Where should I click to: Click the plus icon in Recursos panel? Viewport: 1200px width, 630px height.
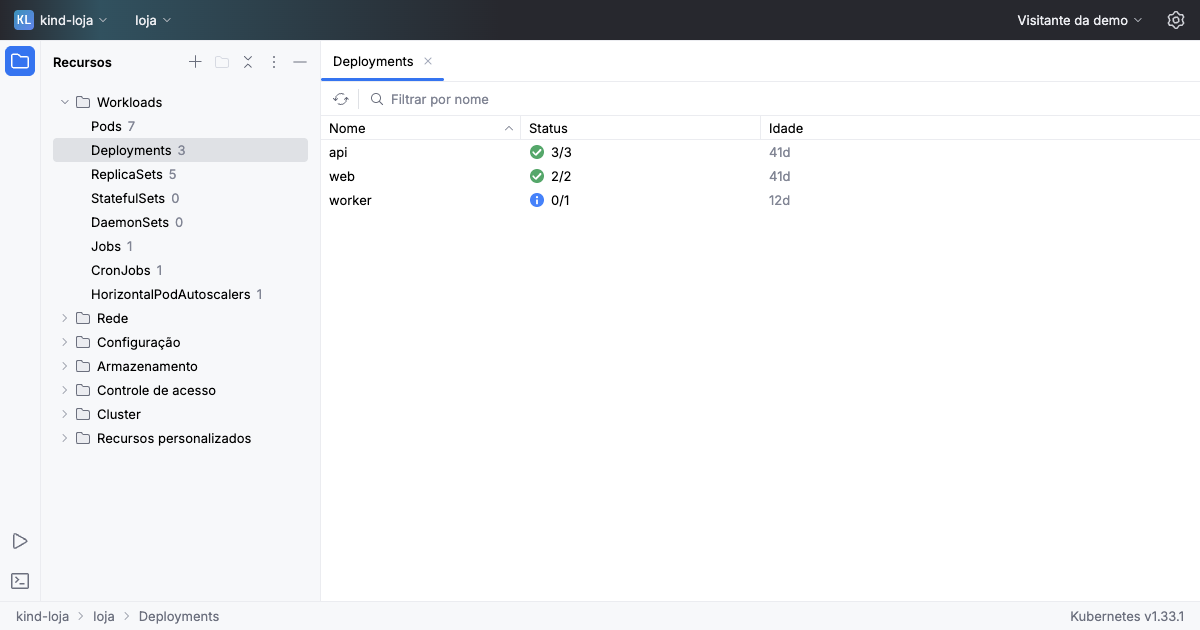tap(195, 62)
